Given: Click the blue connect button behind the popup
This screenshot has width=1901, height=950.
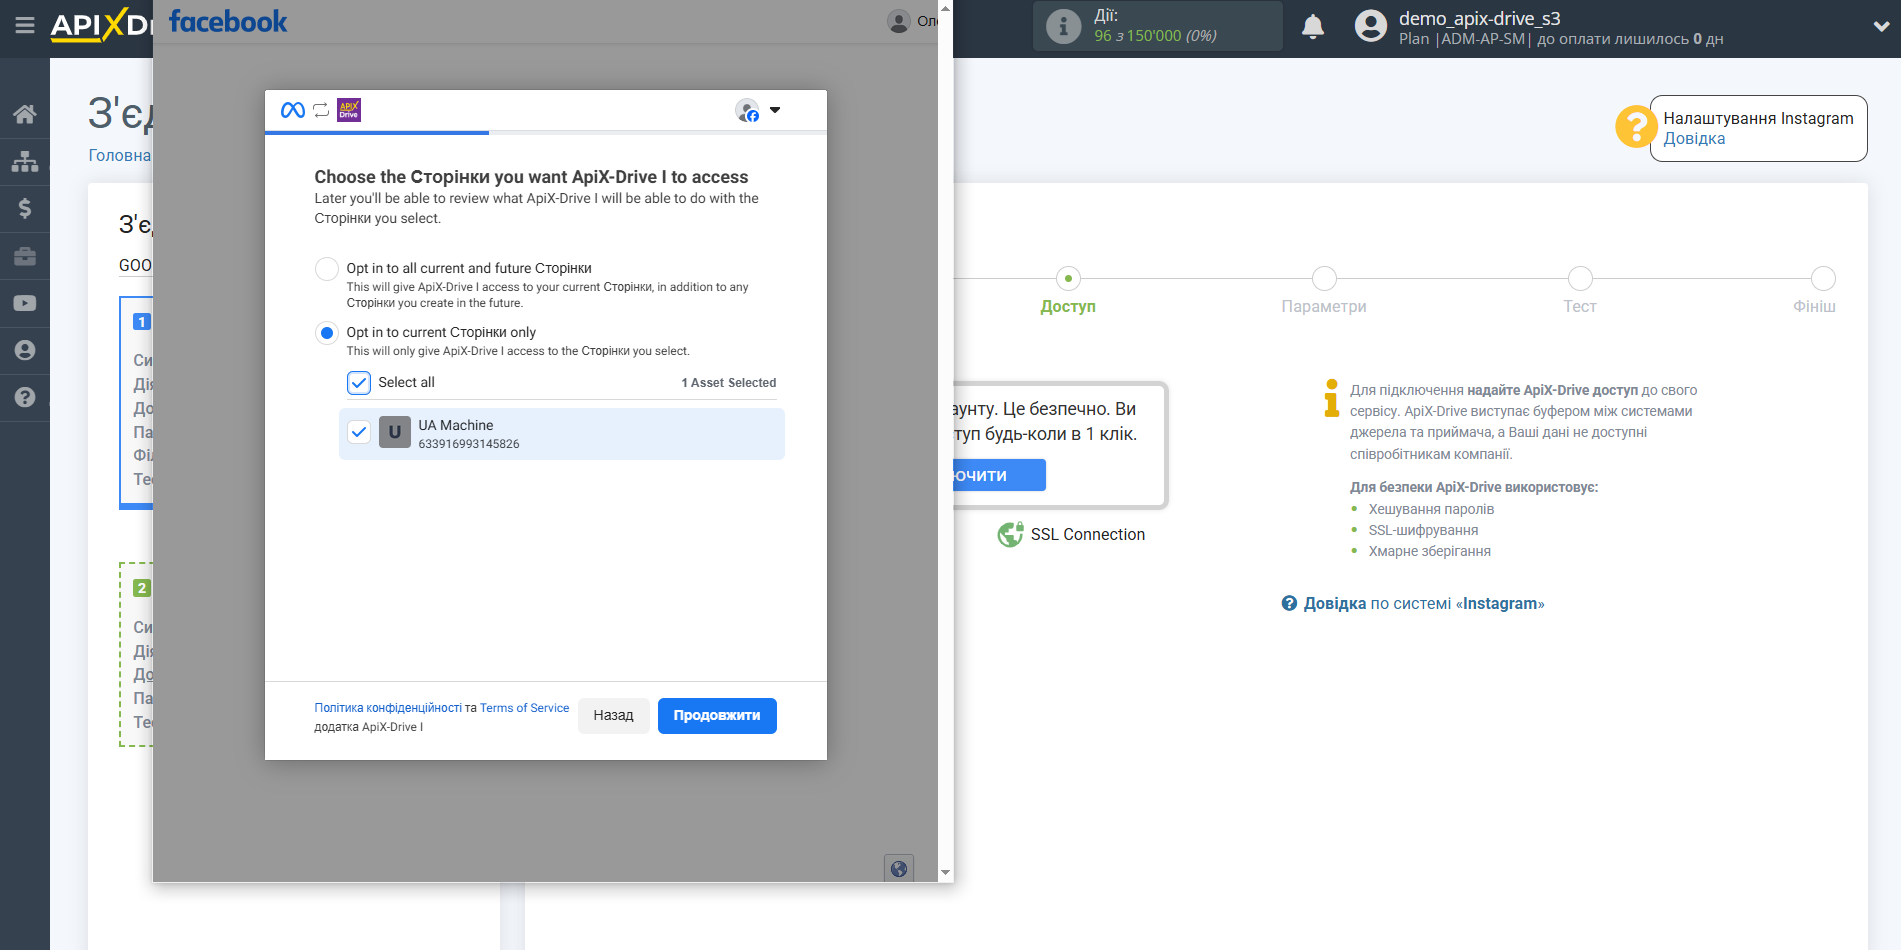Looking at the screenshot, I should pyautogui.click(x=999, y=475).
